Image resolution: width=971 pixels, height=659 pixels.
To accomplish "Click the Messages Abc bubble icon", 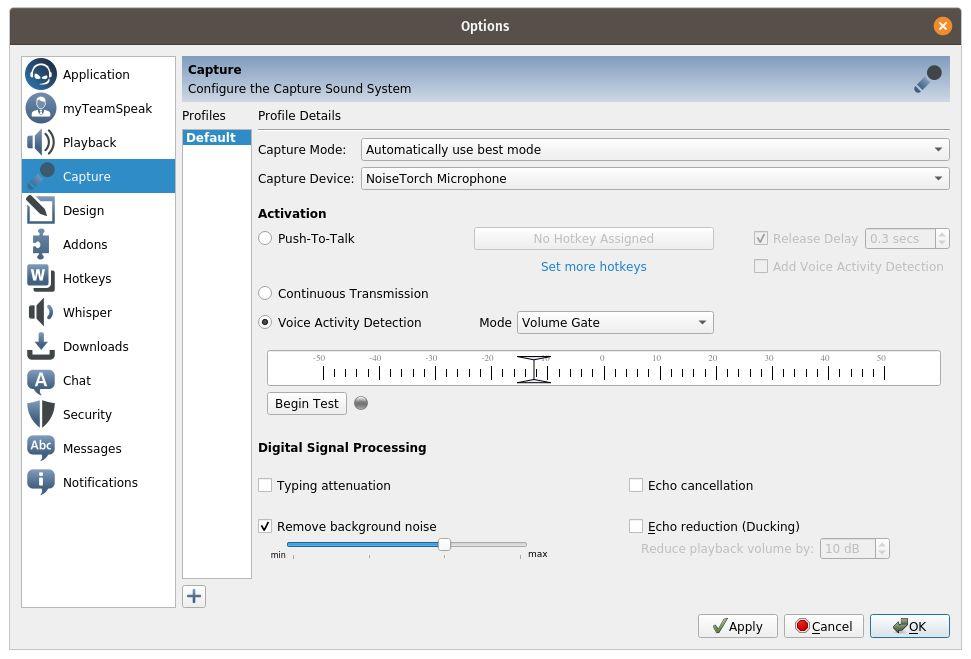I will coord(41,448).
